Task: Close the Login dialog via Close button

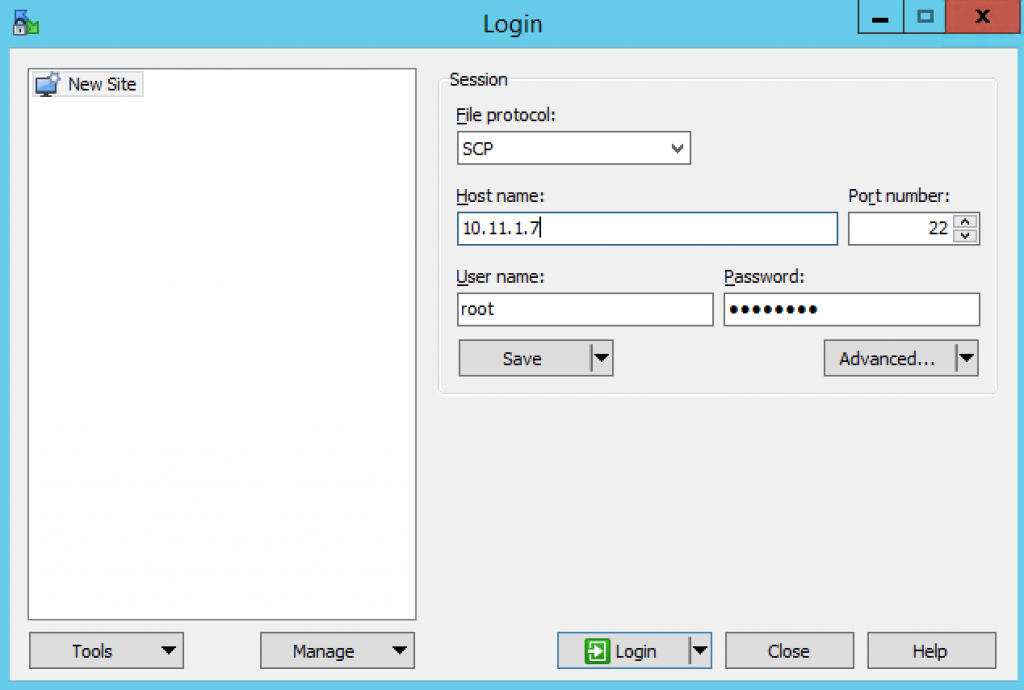Action: click(x=789, y=651)
